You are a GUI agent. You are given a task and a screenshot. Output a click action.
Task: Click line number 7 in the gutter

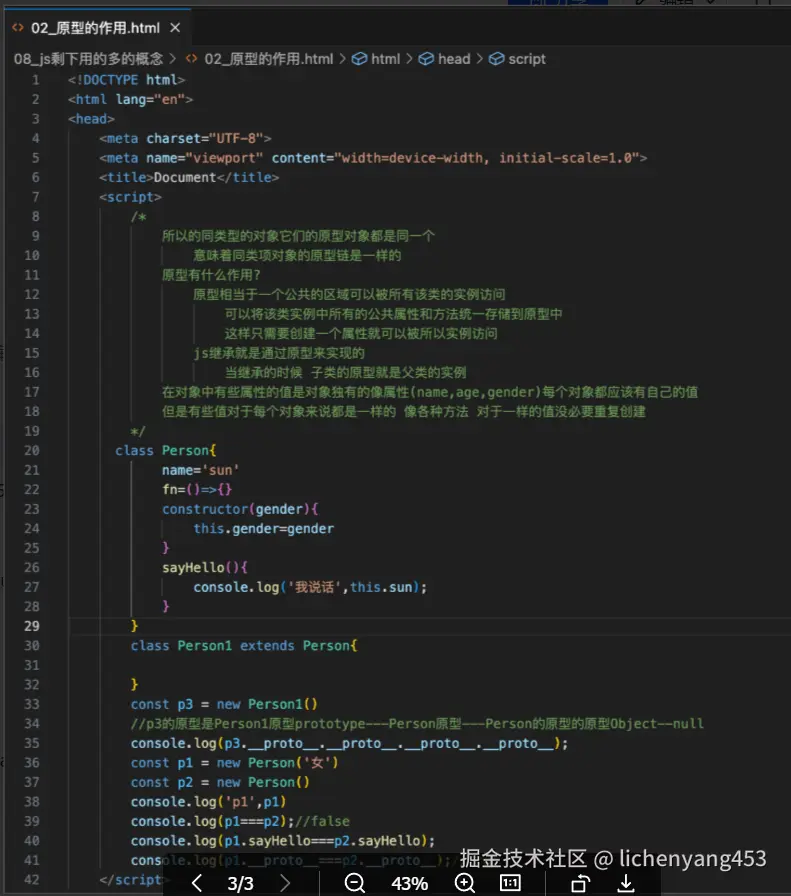click(35, 197)
